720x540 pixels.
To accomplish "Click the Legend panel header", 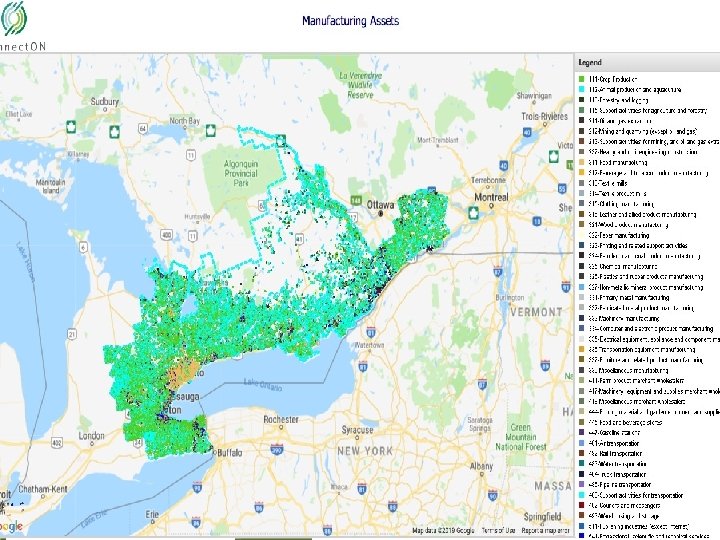I will (647, 62).
